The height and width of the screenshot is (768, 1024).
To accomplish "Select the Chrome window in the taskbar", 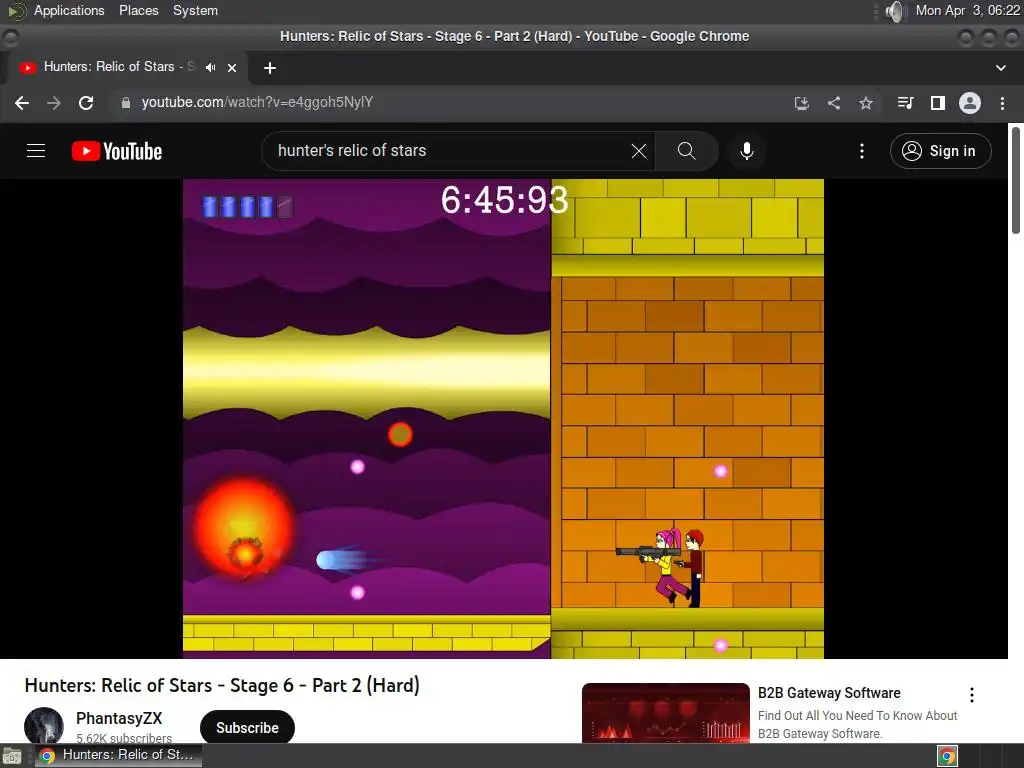I will (118, 756).
